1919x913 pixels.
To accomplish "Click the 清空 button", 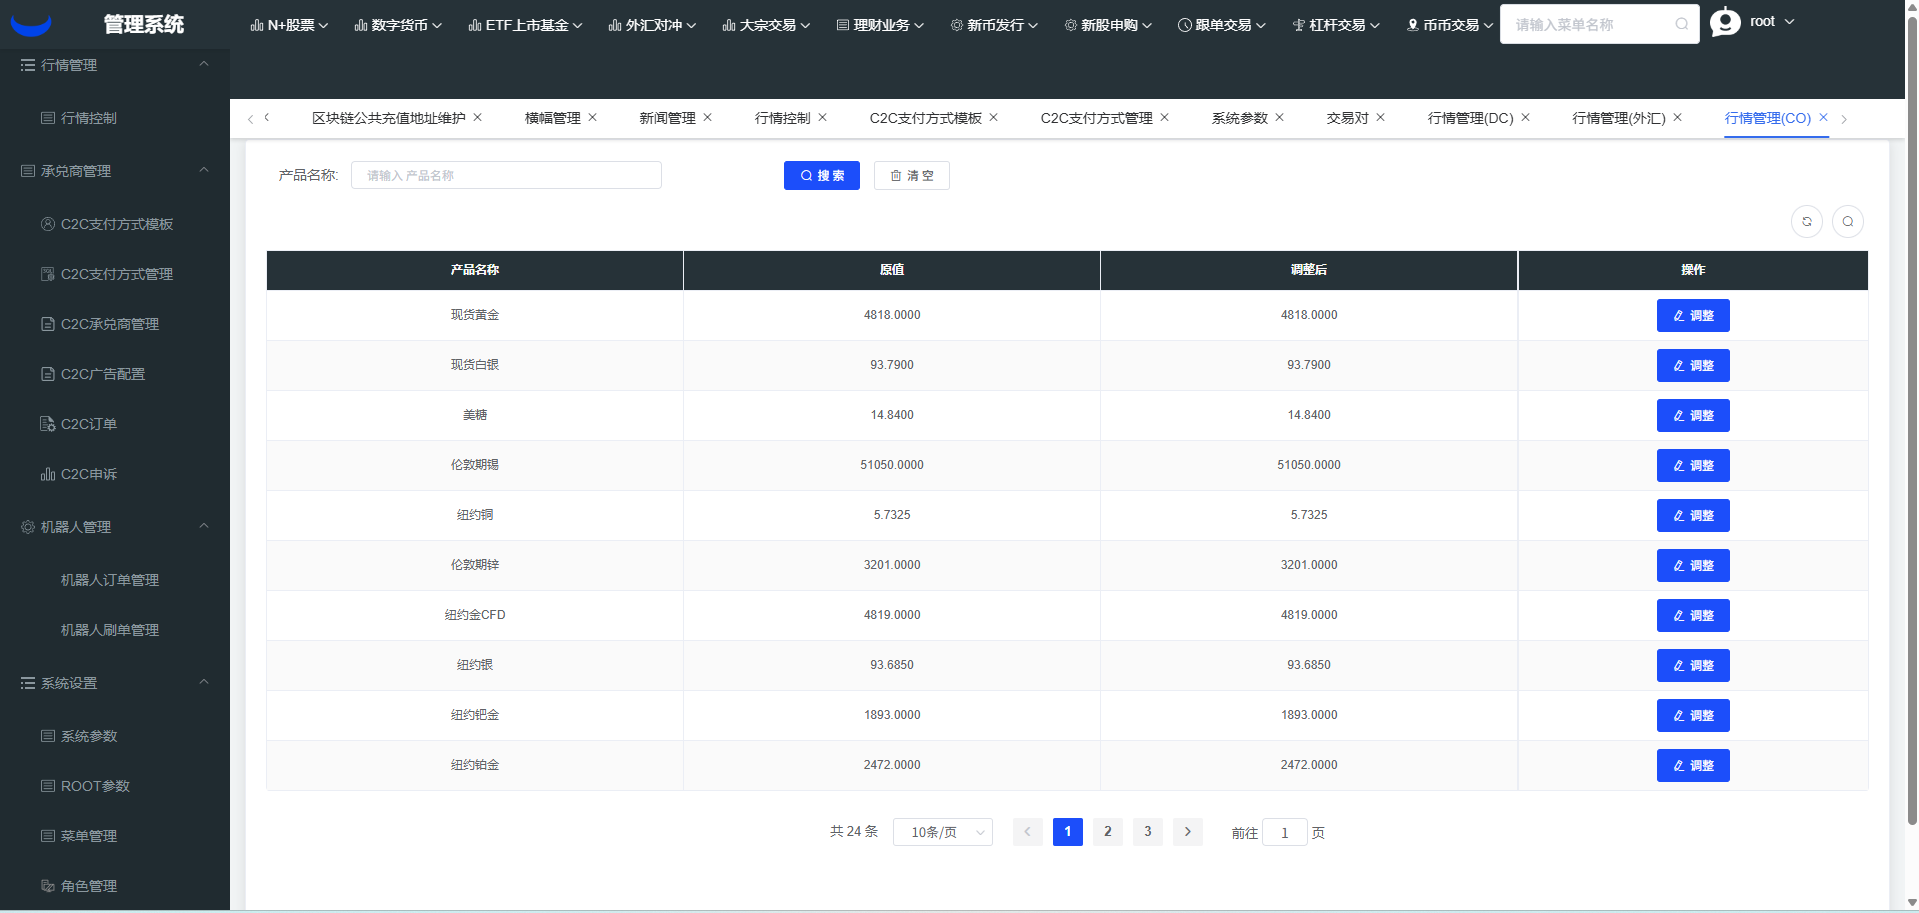I will point(911,176).
